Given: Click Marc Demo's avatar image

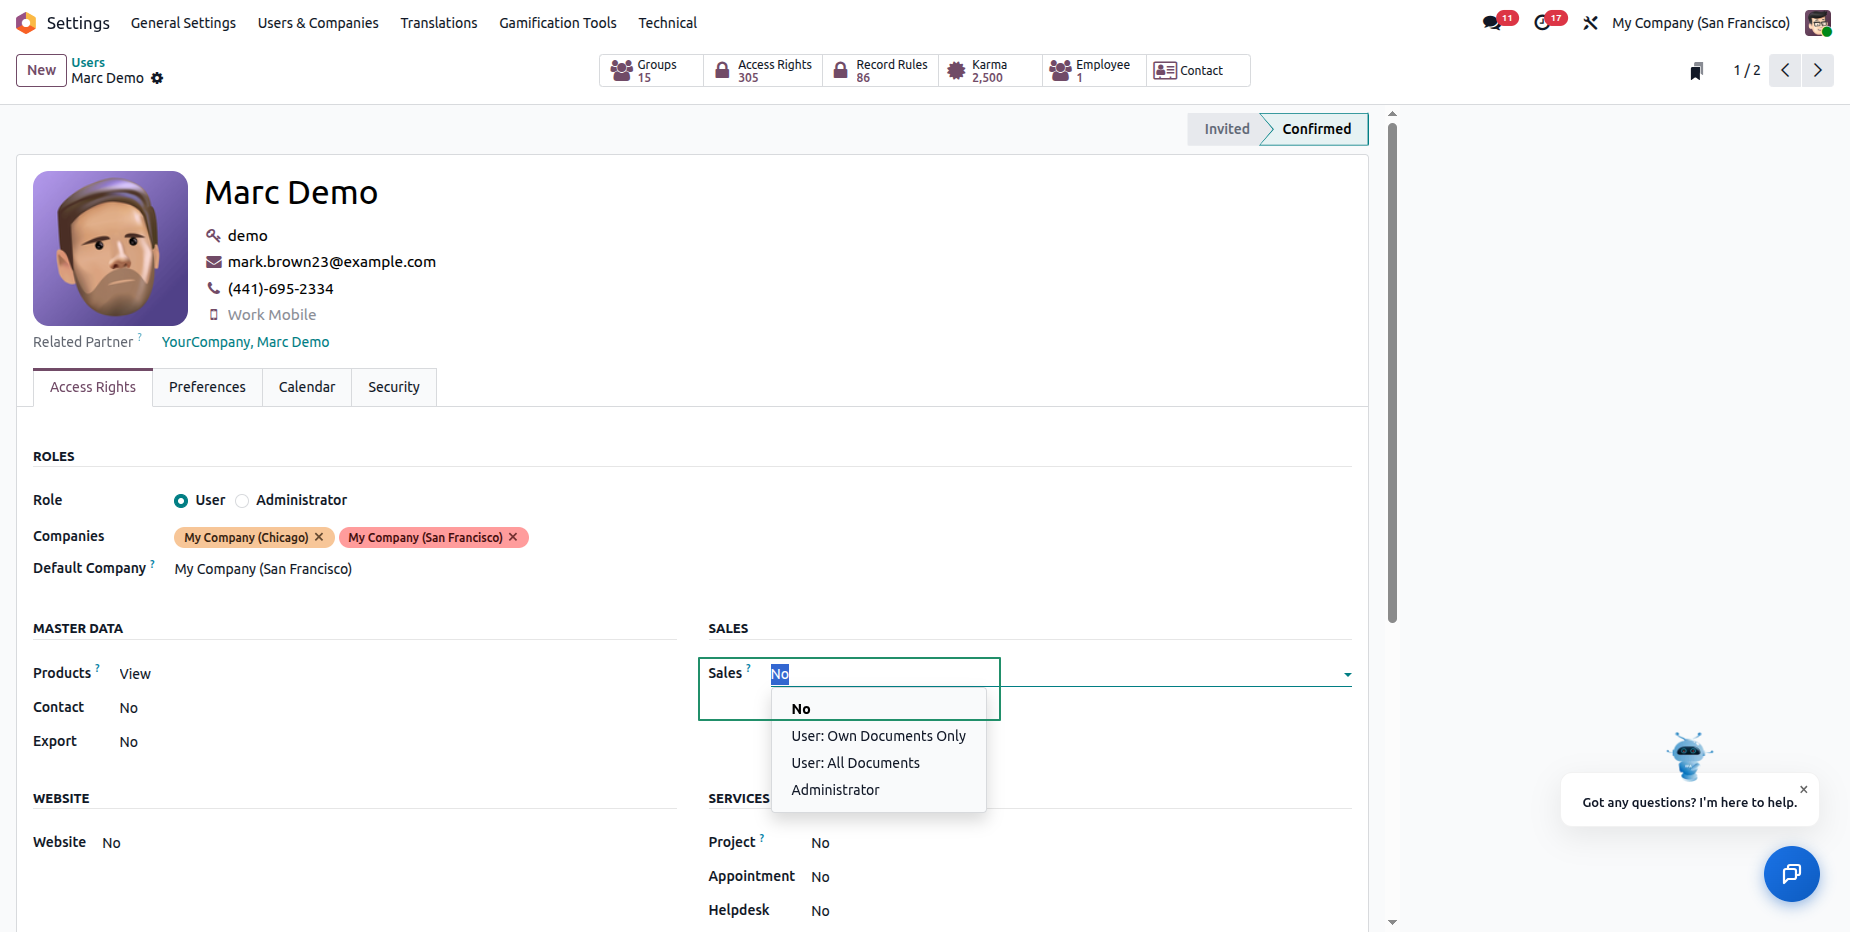Looking at the screenshot, I should click(x=110, y=248).
